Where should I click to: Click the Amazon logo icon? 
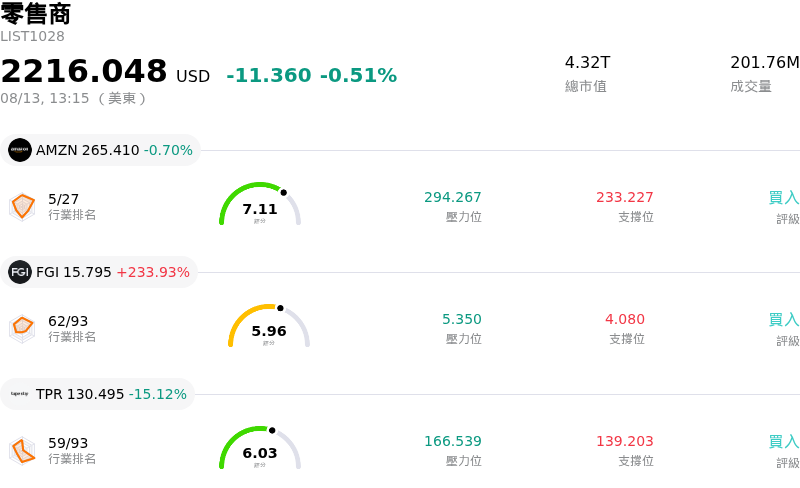(20, 150)
